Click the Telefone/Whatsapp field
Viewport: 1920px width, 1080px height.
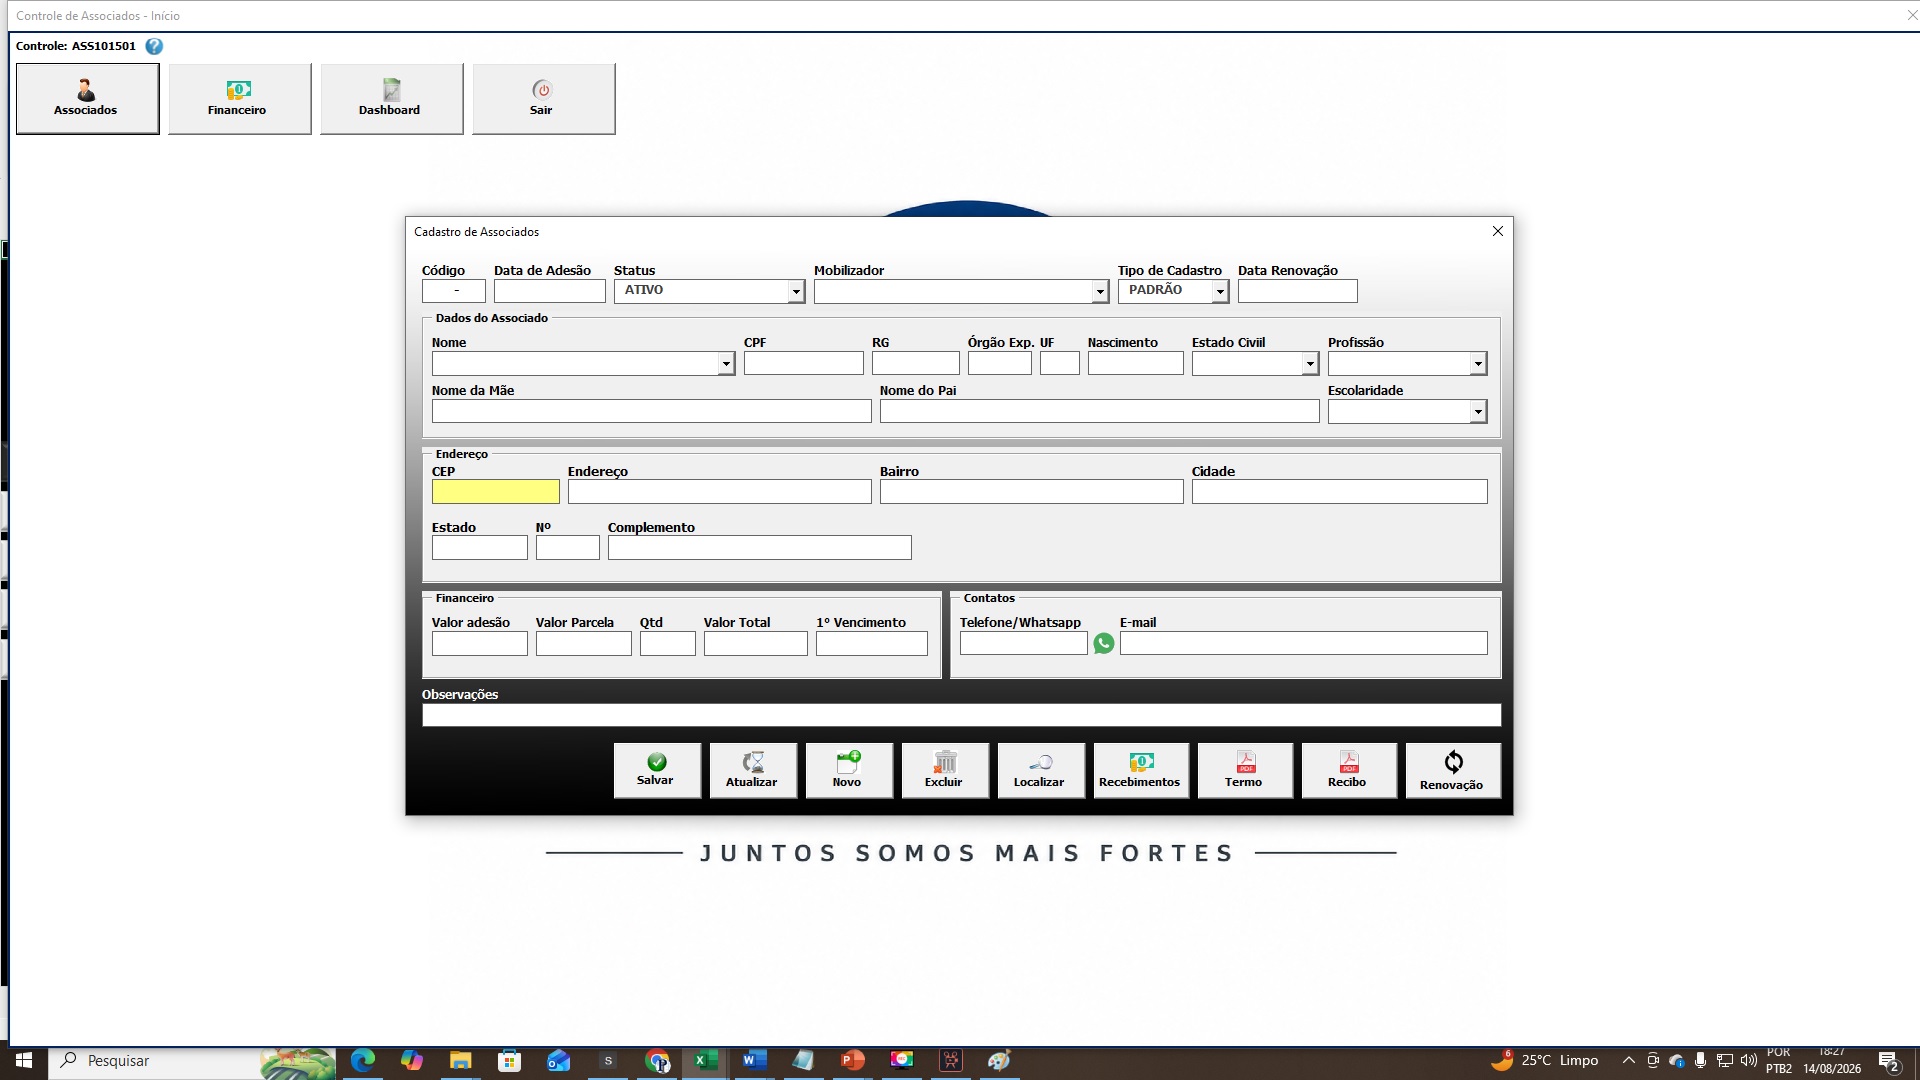(x=1024, y=644)
